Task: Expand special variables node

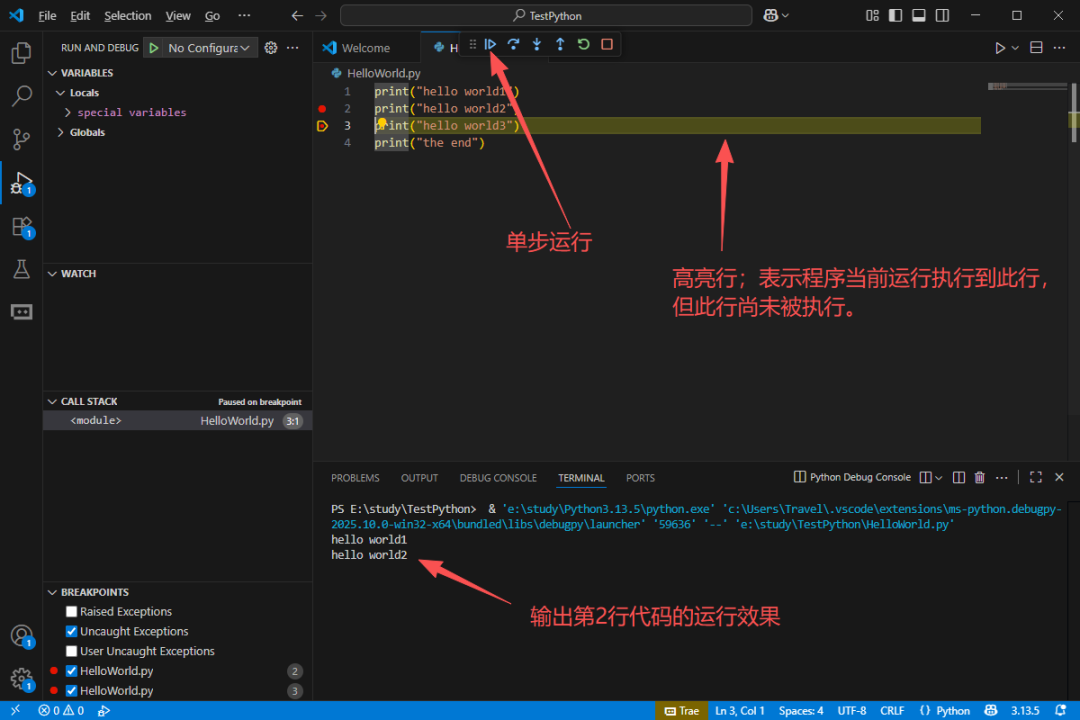Action: coord(68,112)
